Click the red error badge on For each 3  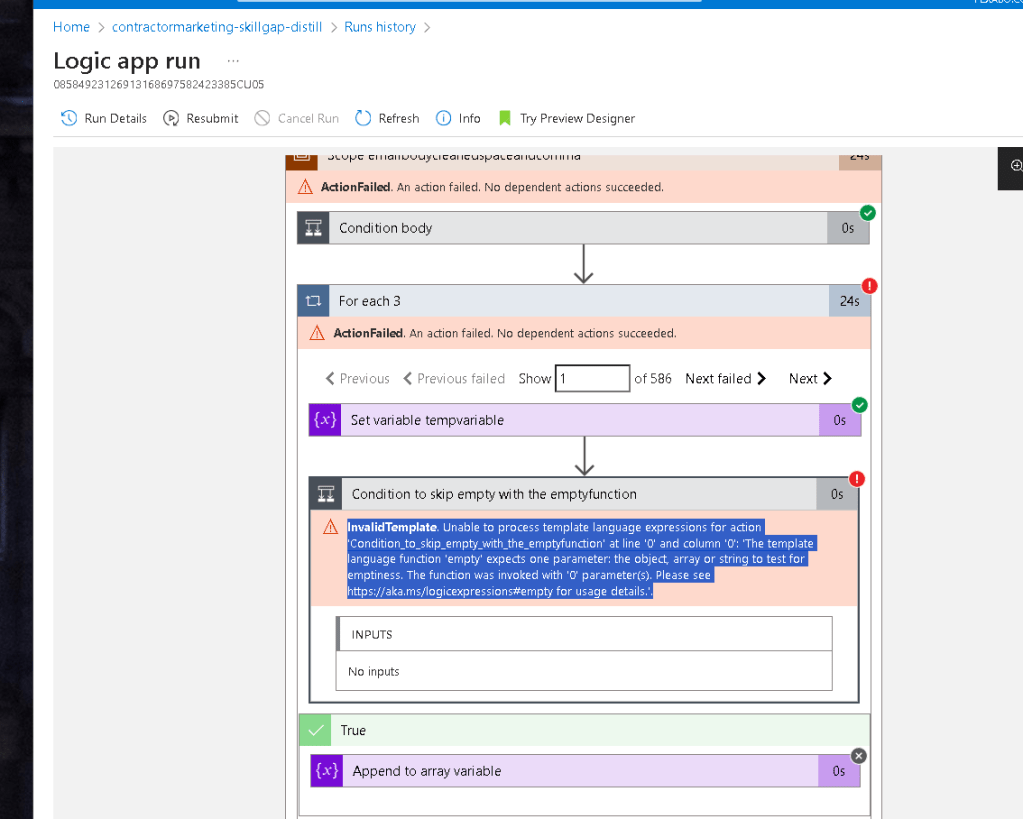point(870,286)
